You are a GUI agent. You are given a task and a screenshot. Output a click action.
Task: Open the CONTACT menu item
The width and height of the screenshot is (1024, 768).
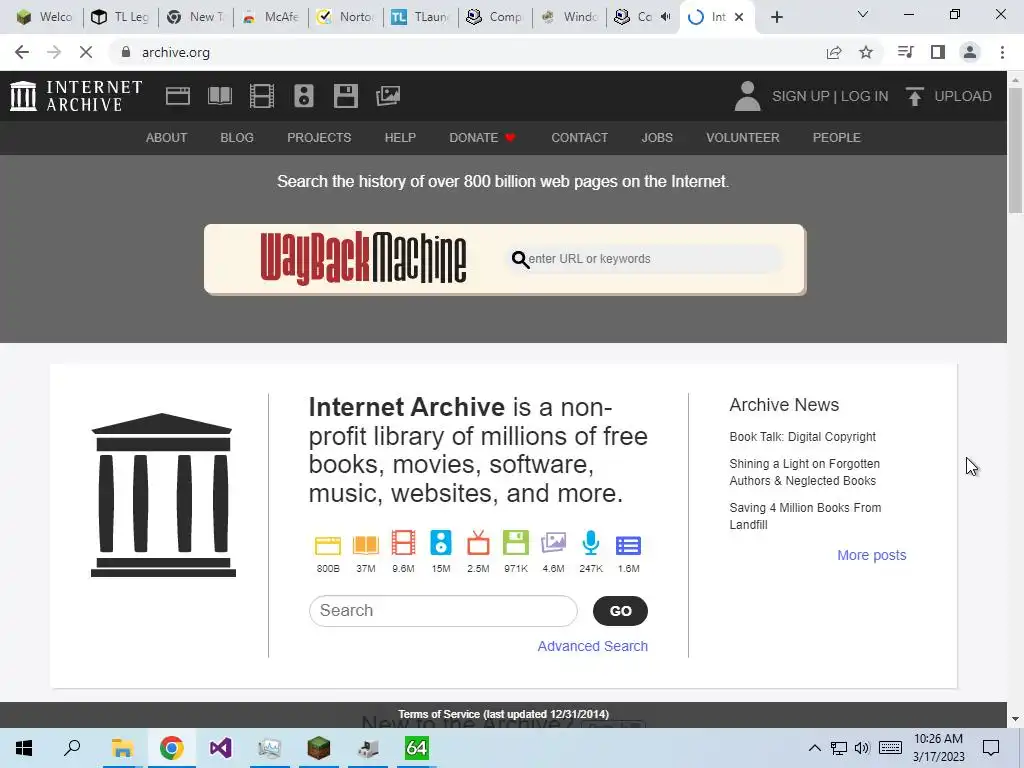[x=579, y=138]
